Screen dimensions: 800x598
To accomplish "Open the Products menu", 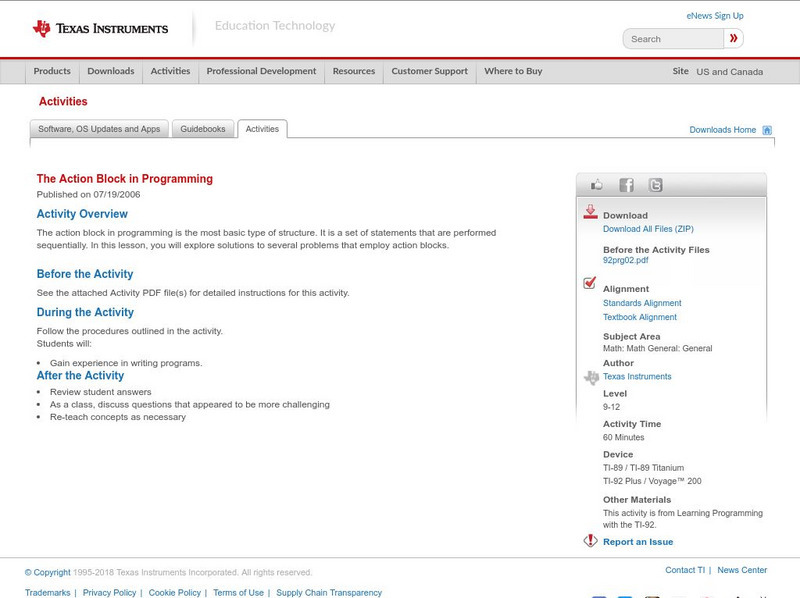I will click(x=52, y=71).
